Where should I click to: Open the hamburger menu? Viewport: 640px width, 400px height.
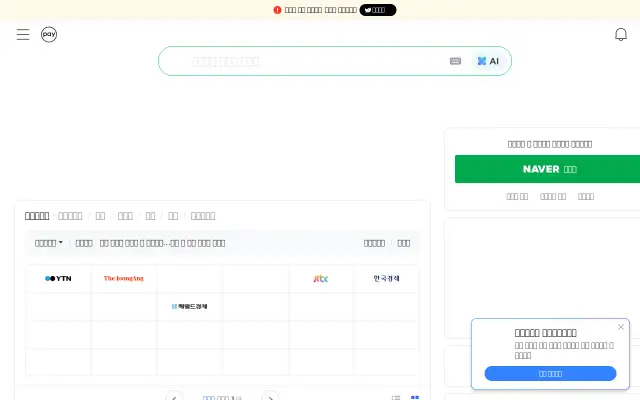click(23, 34)
